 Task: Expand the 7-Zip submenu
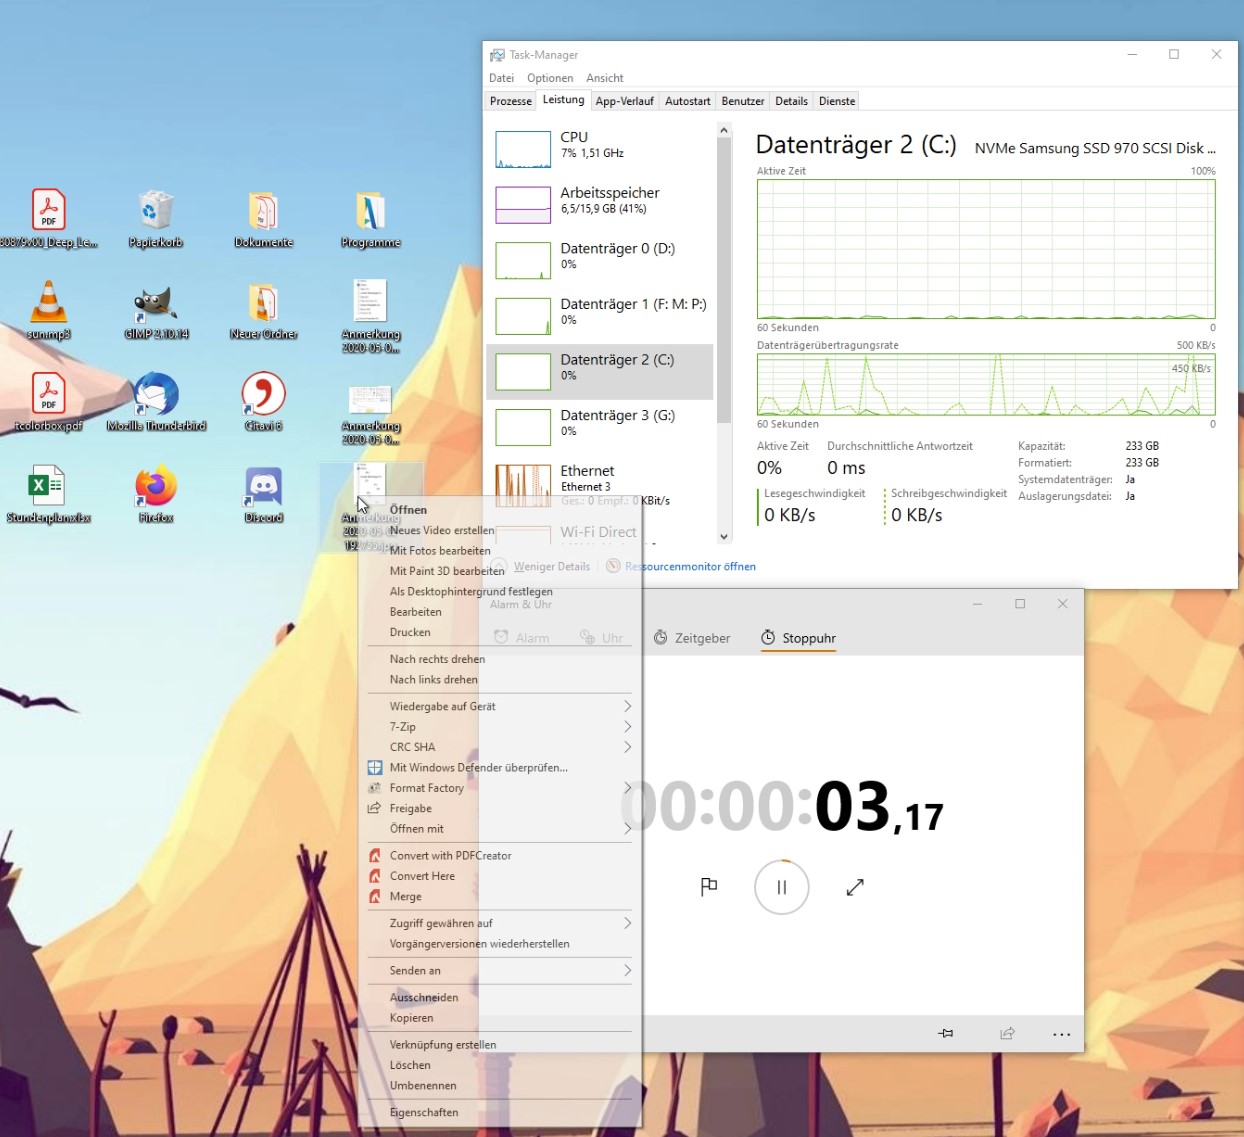coord(500,727)
